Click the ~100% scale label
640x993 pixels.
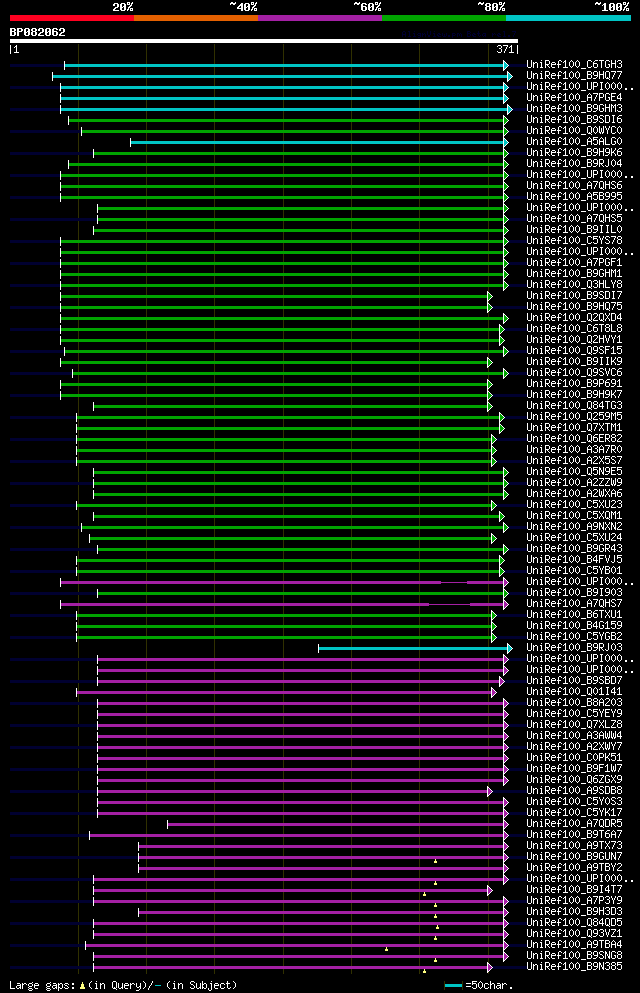(x=612, y=7)
